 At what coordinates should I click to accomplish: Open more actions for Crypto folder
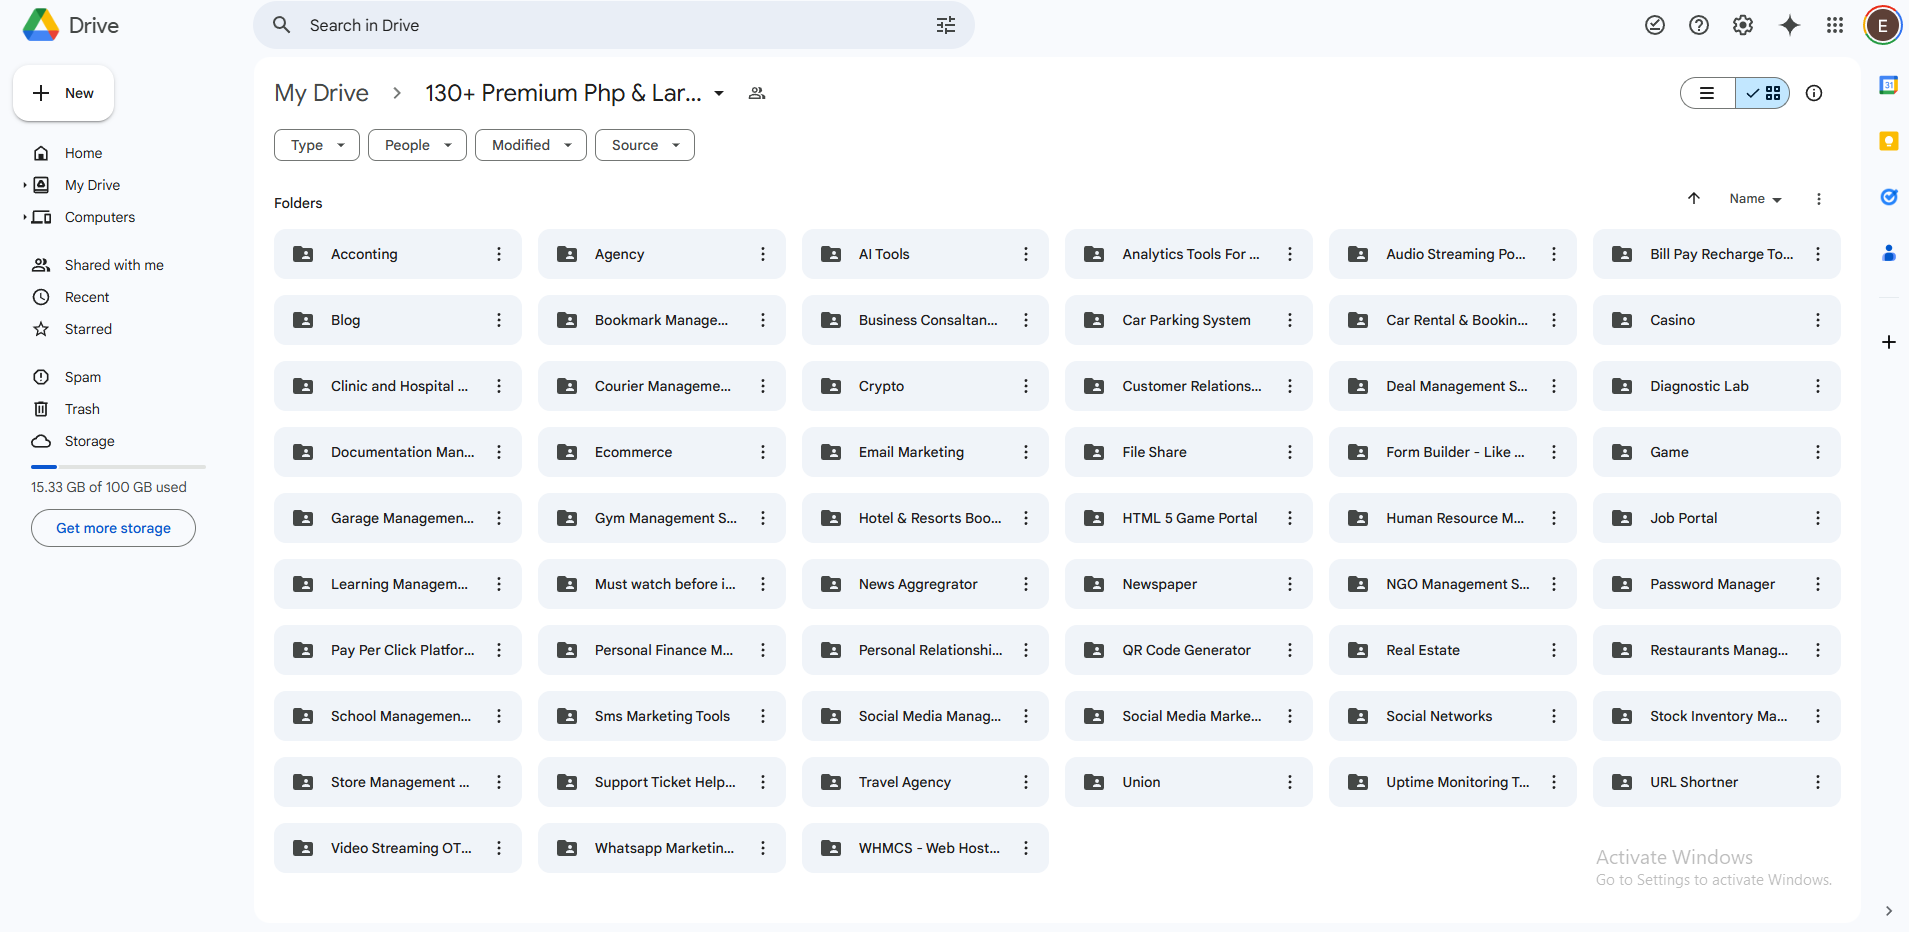tap(1026, 386)
